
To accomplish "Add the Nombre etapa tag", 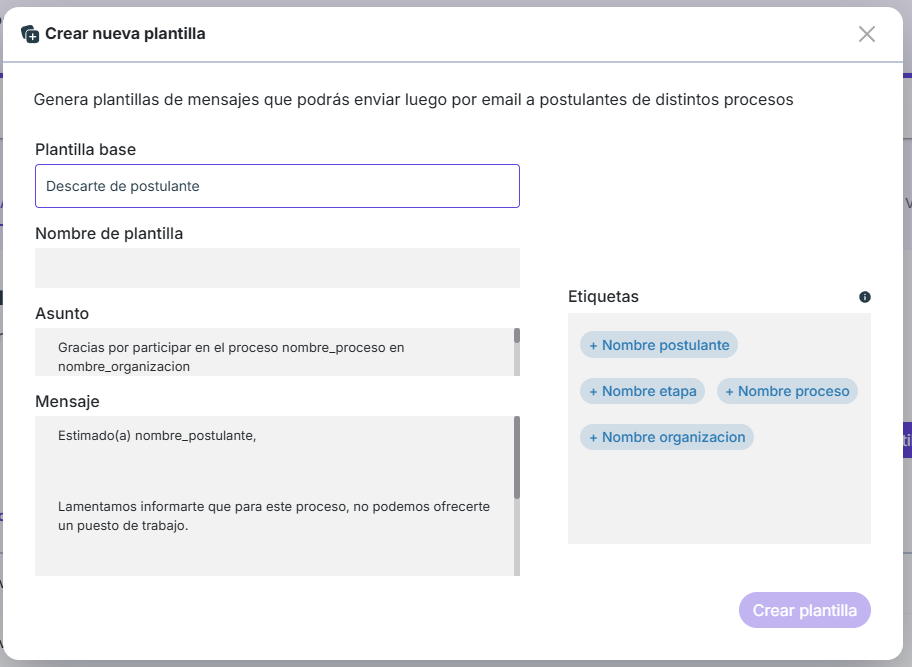I will click(643, 391).
